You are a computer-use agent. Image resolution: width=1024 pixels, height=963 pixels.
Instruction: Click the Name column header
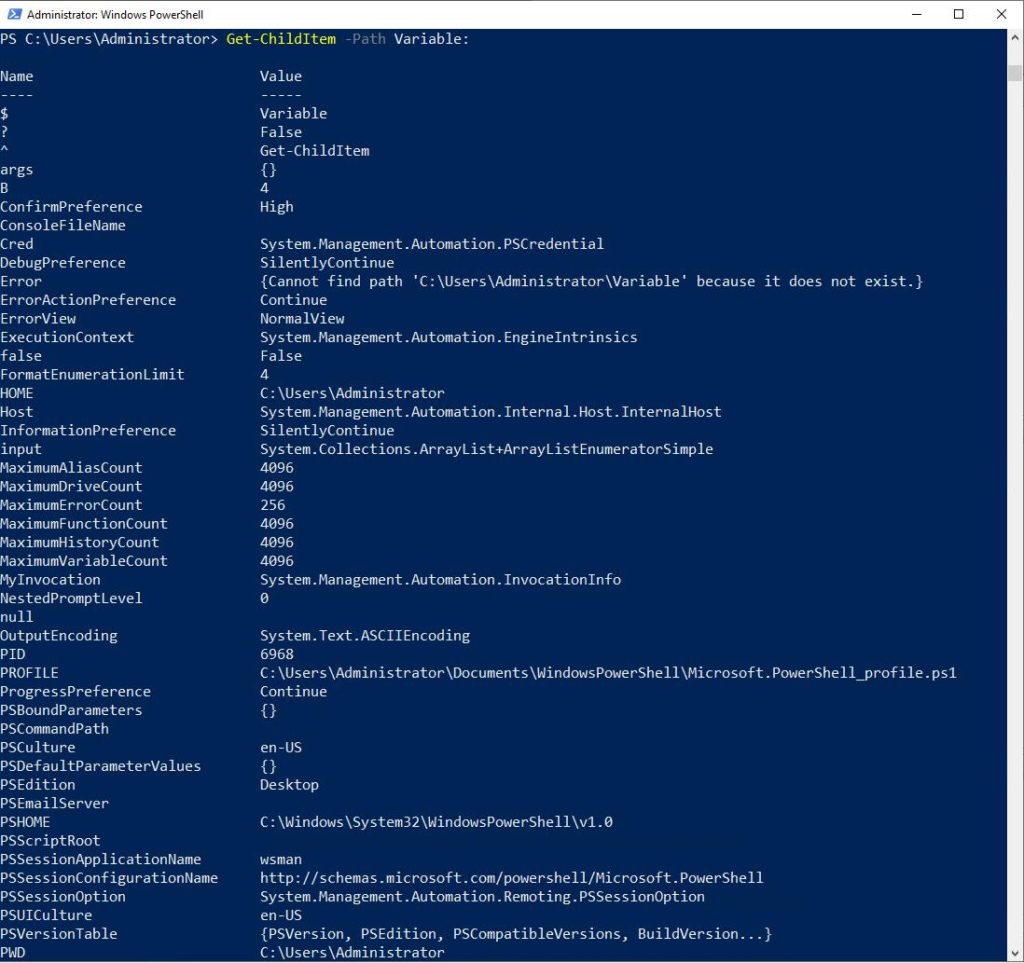17,76
